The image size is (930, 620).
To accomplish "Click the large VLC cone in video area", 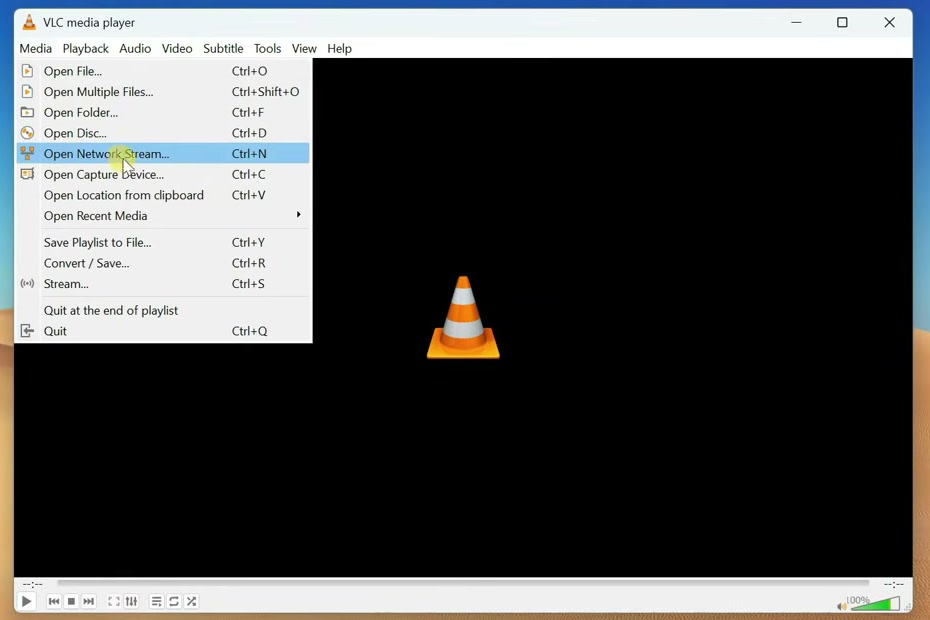I will pos(463,317).
